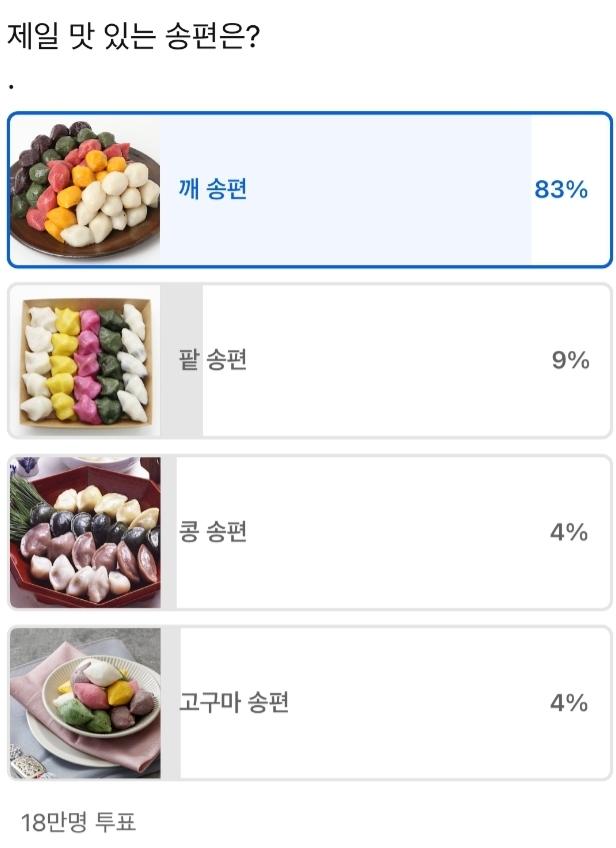
Task: Vote for the 고구마 송편 label
Action: [234, 703]
